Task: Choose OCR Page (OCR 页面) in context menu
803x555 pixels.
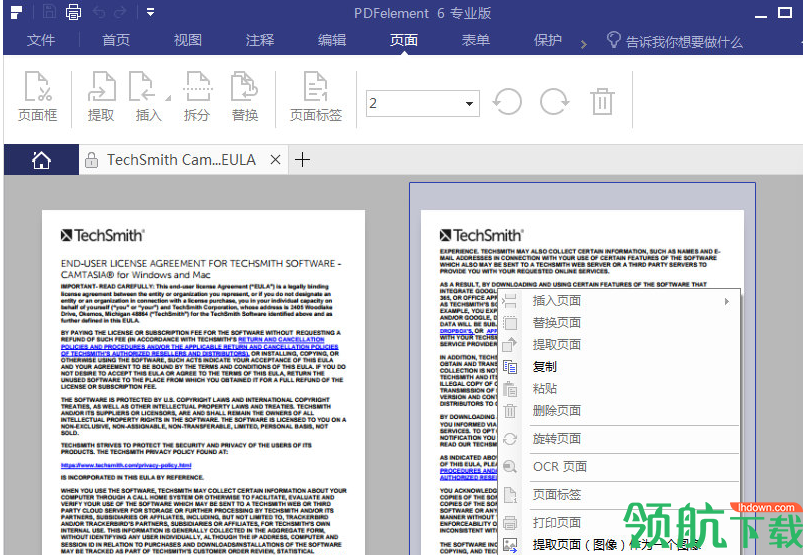Action: tap(620, 466)
